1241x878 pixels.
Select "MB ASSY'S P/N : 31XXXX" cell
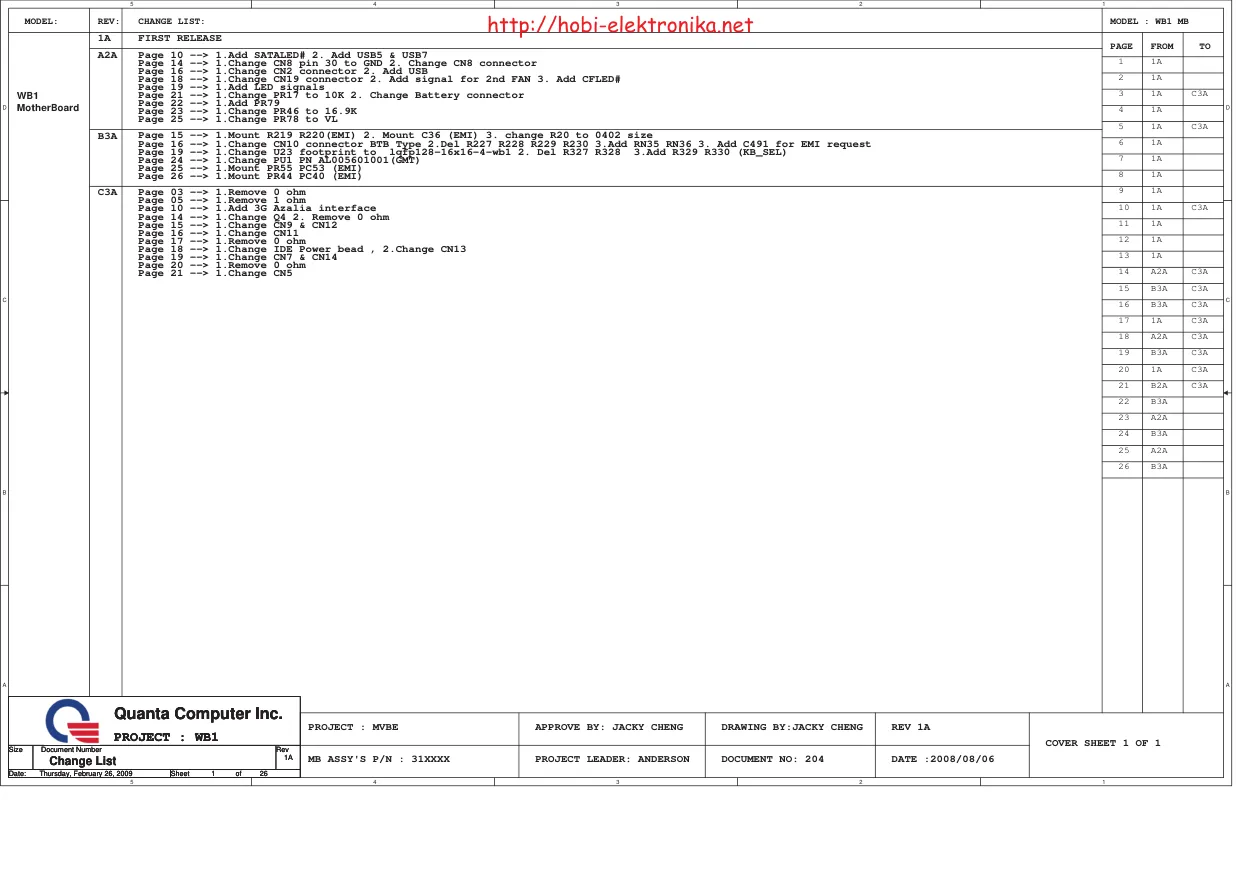[x=379, y=759]
